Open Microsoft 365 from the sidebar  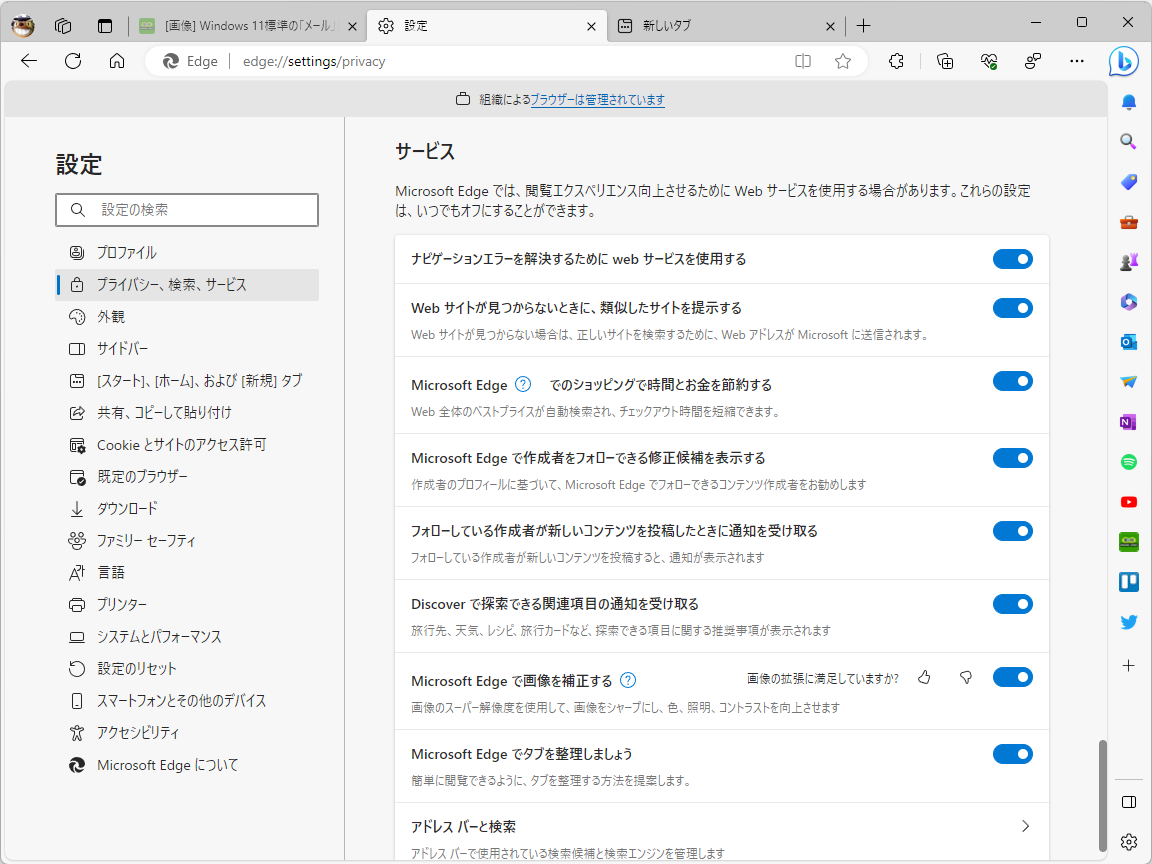[x=1128, y=301]
